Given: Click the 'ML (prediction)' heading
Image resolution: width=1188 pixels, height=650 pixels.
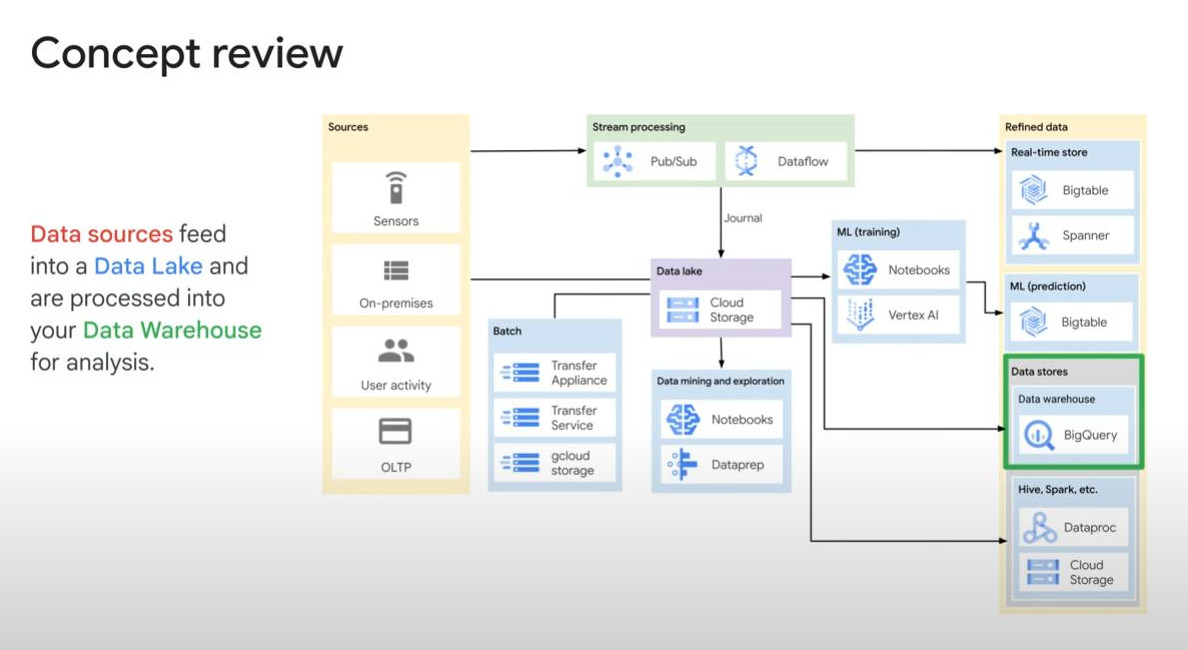Looking at the screenshot, I should [x=1048, y=286].
